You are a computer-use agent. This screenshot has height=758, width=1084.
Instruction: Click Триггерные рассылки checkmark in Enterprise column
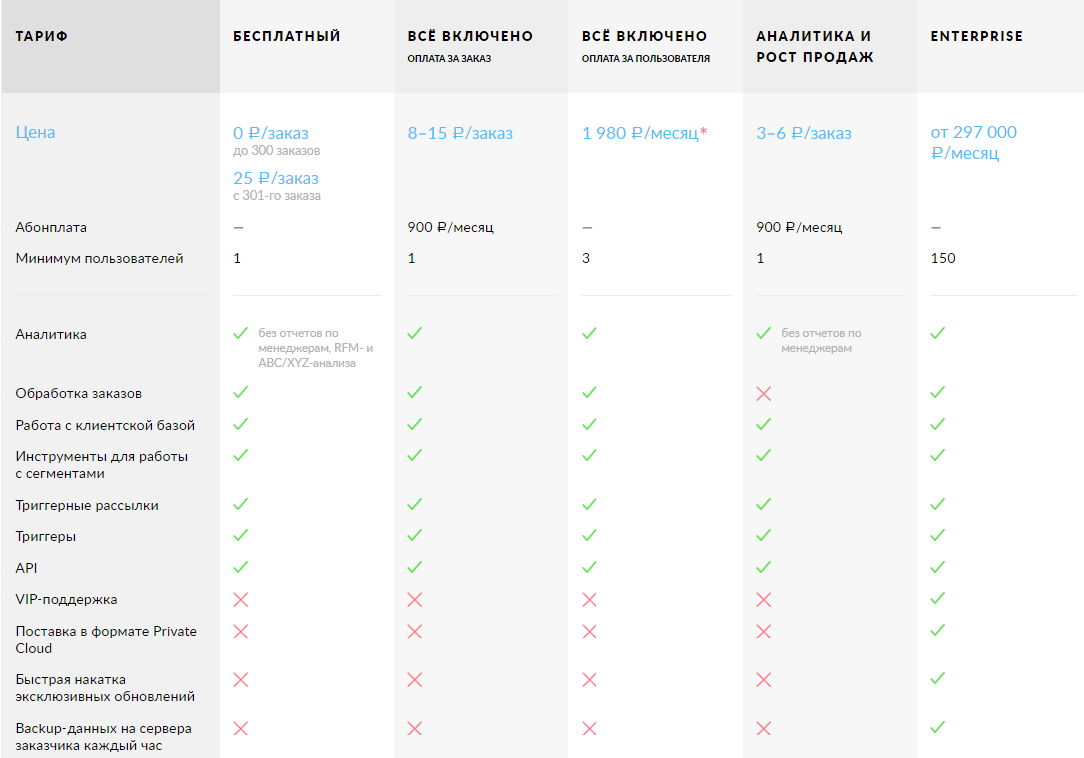[937, 504]
